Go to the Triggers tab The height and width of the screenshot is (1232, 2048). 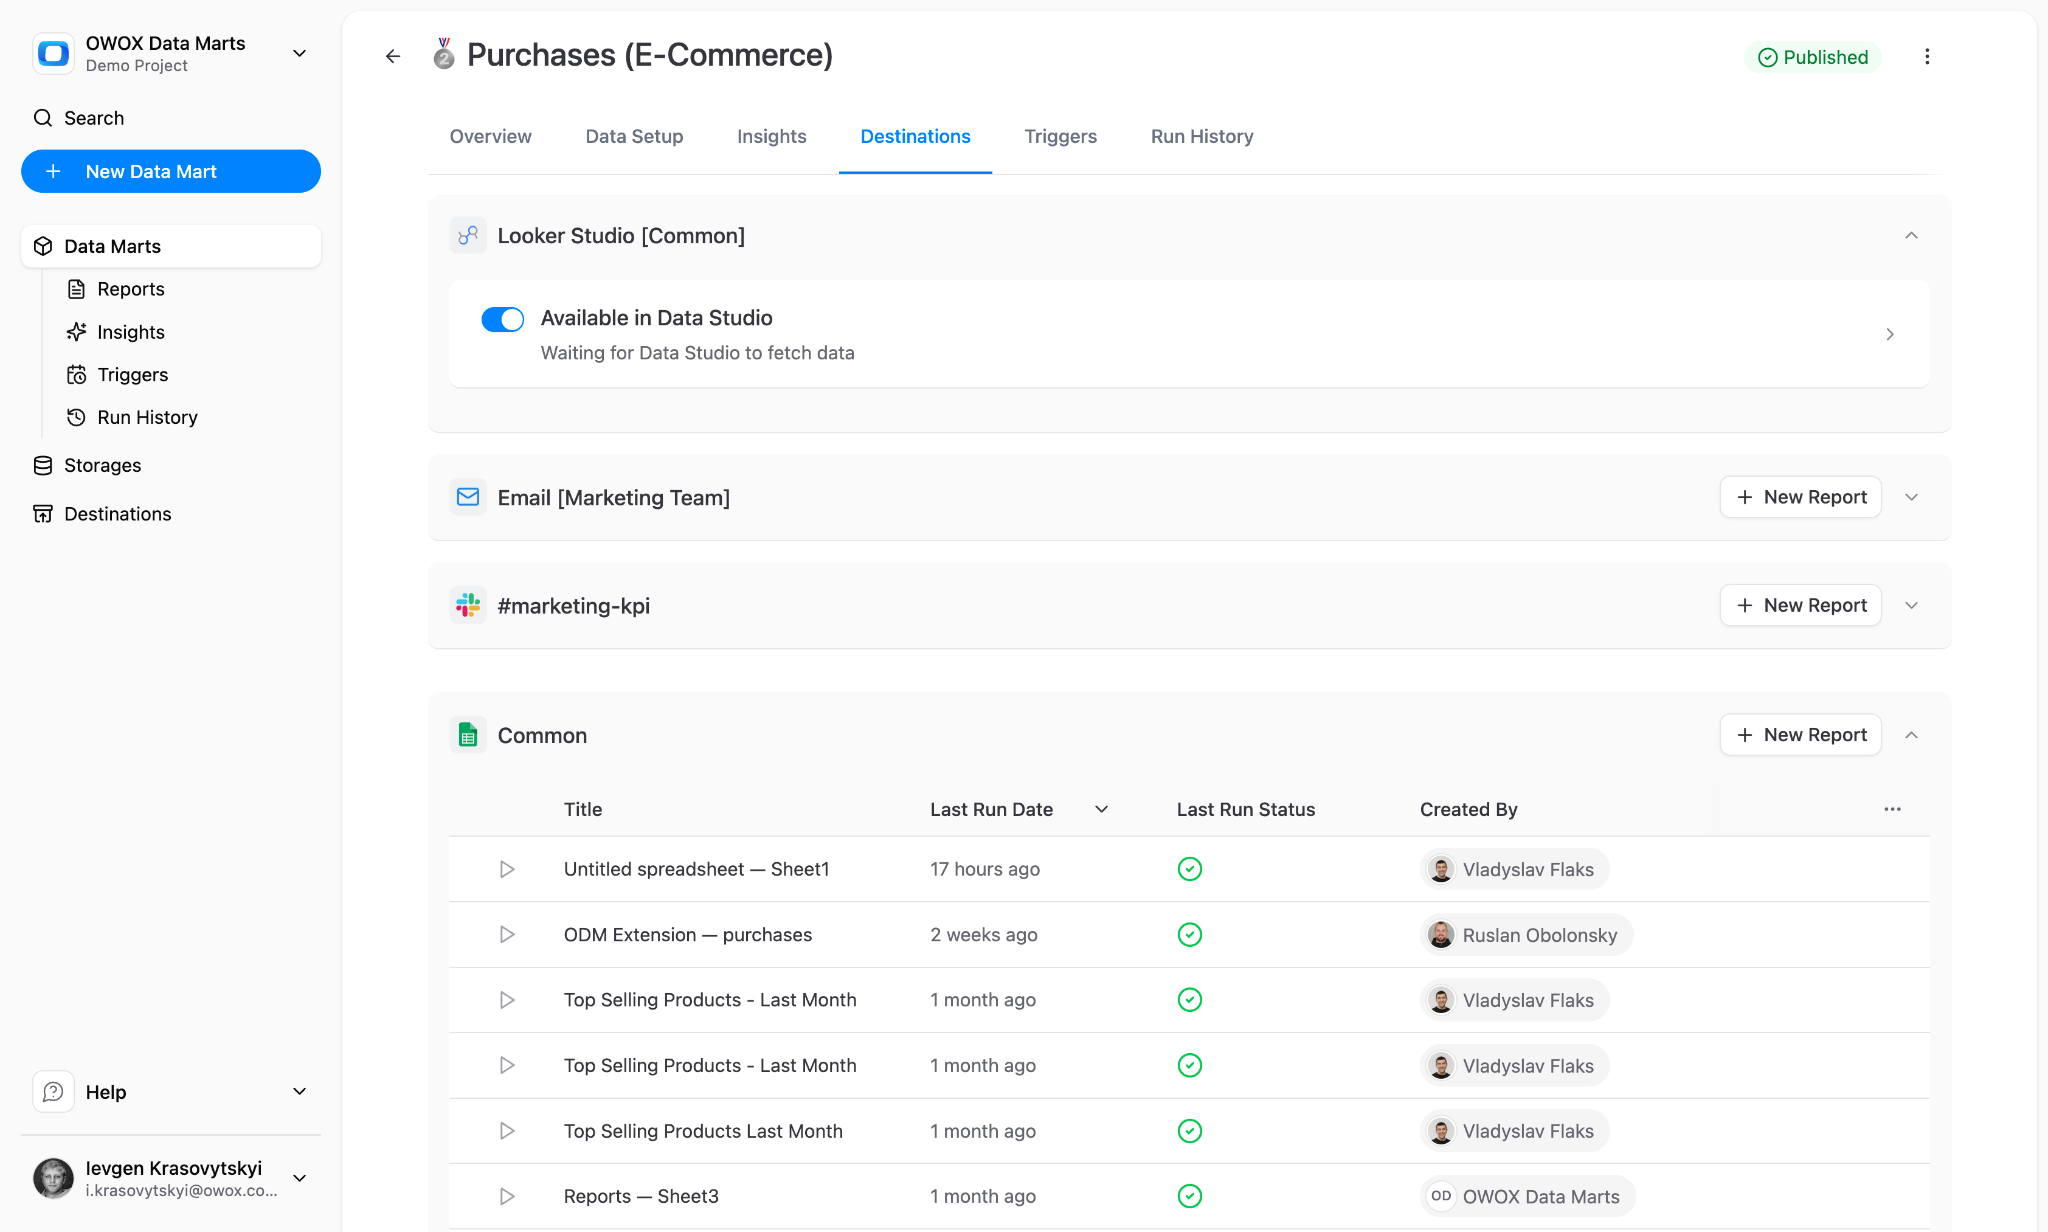coord(1060,137)
